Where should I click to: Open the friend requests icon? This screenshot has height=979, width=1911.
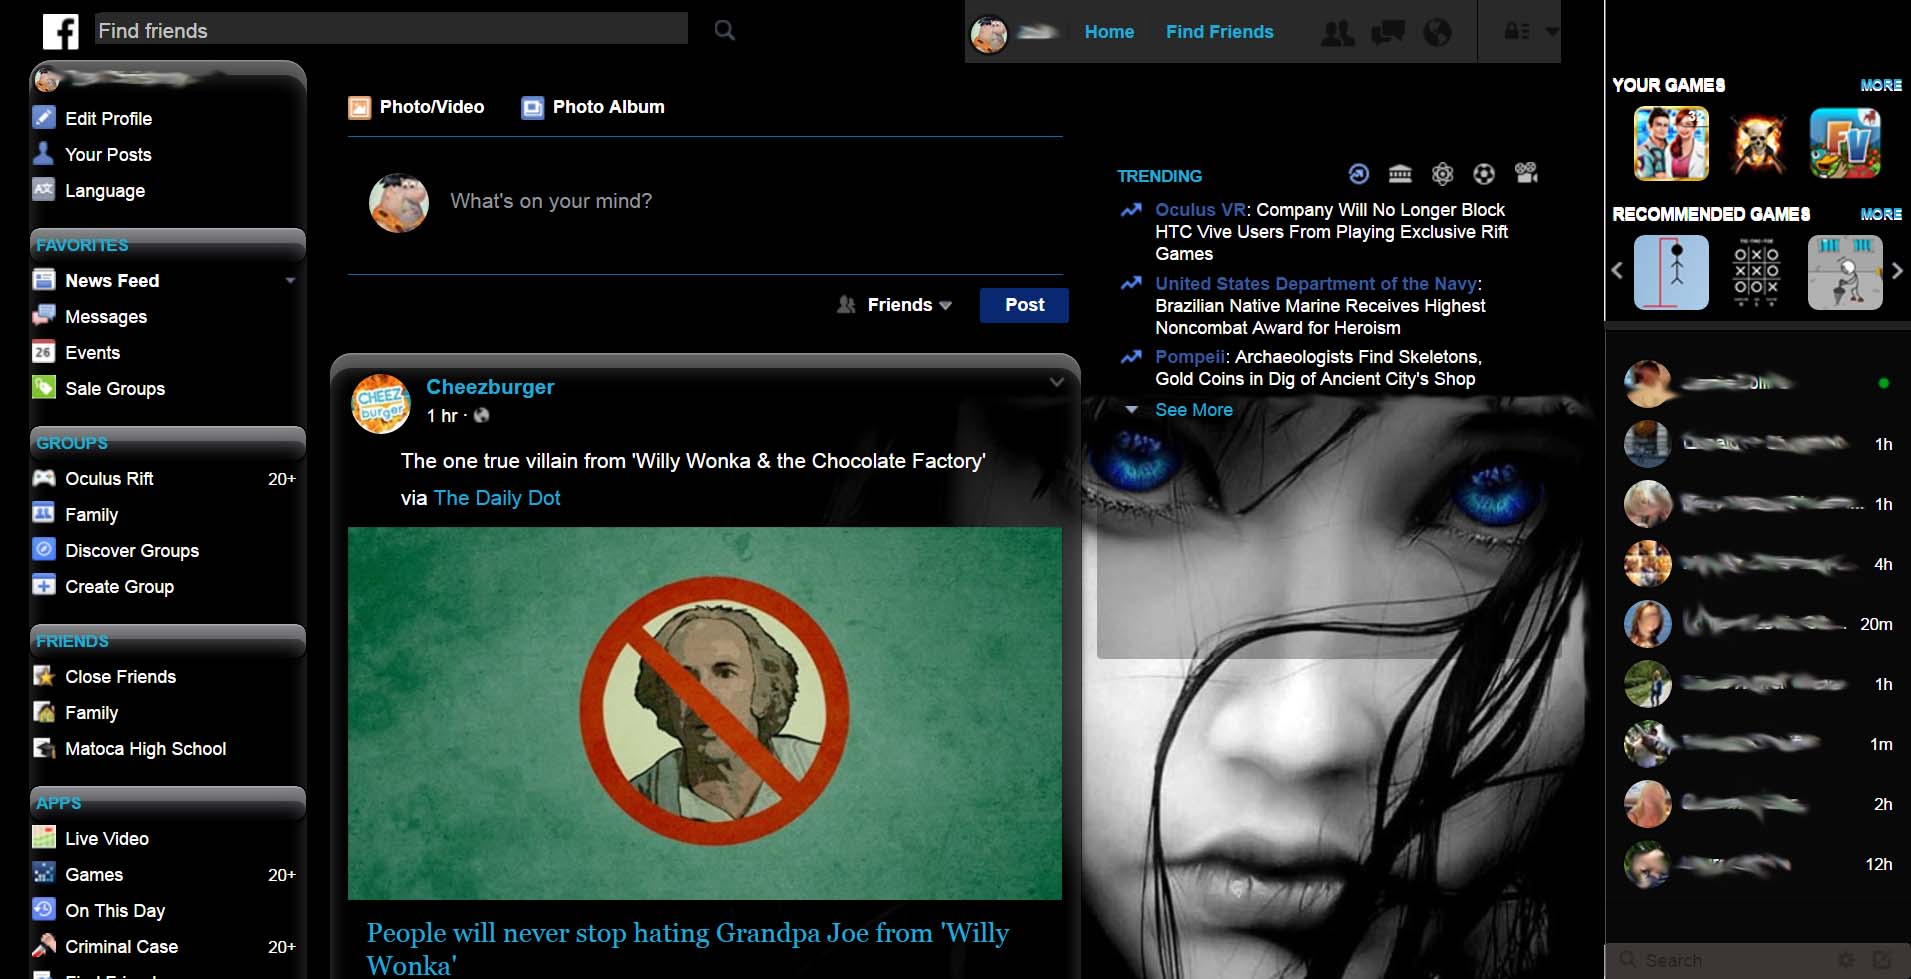click(1338, 32)
